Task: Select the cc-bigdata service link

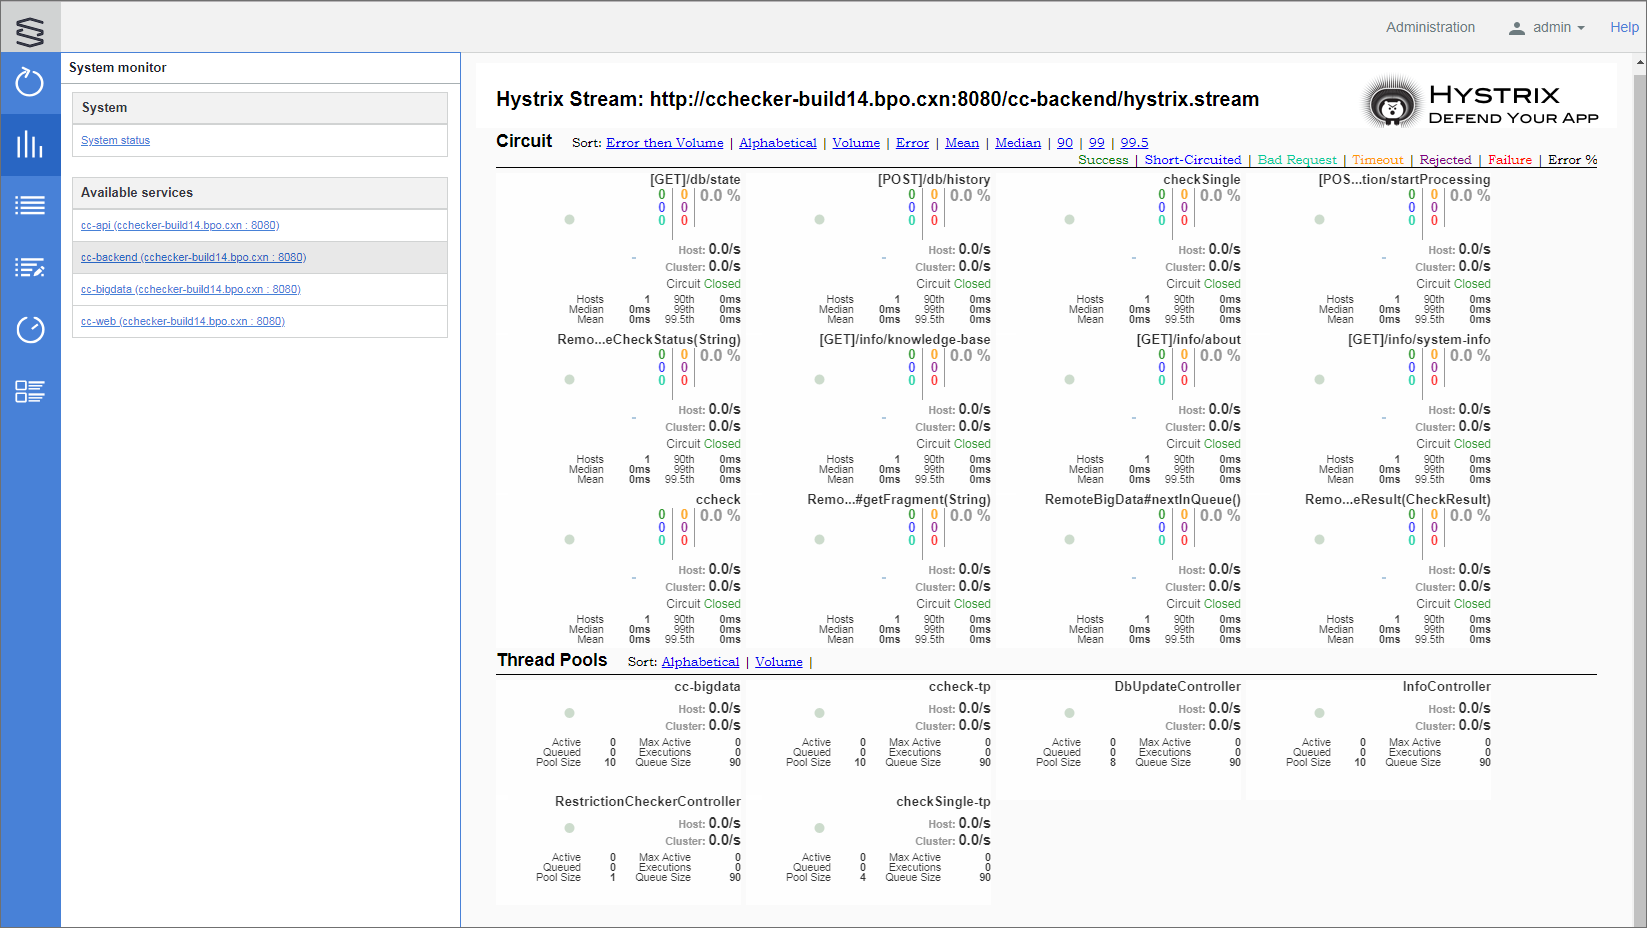Action: pos(190,290)
